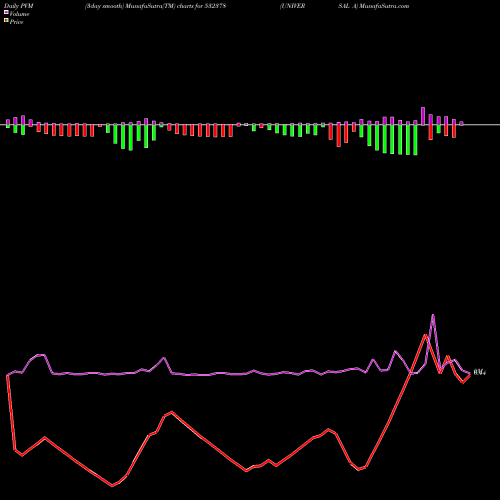Click the lowest point of the red price line

tap(112, 486)
